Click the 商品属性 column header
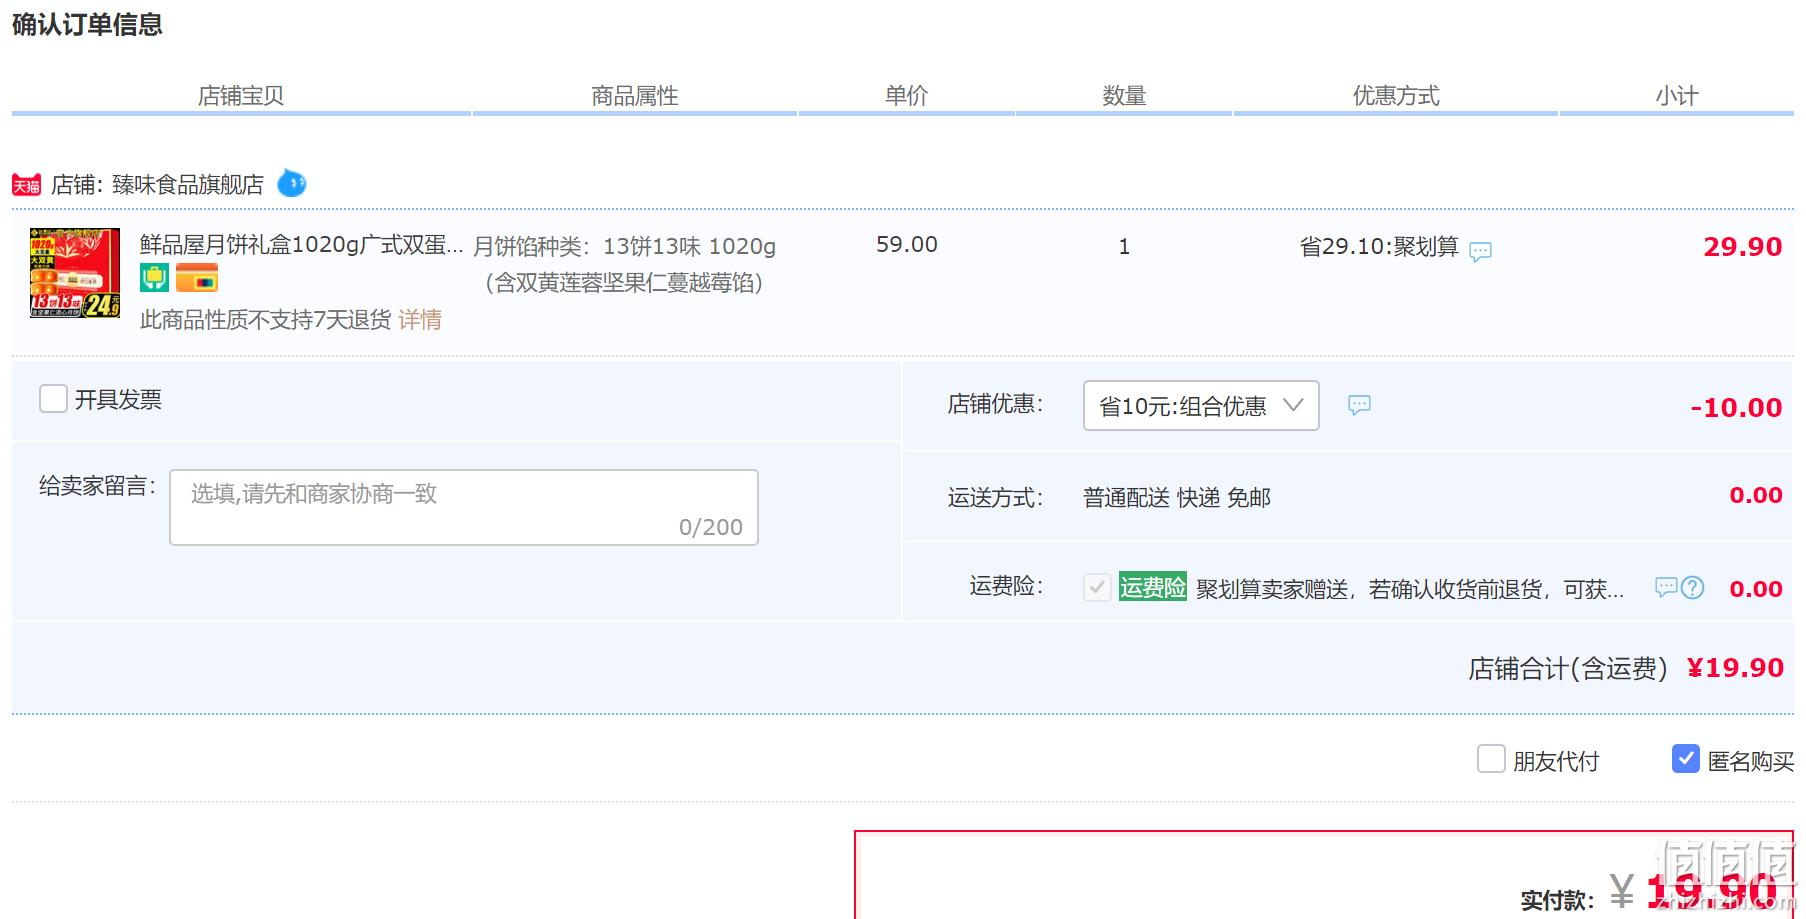 pos(635,96)
